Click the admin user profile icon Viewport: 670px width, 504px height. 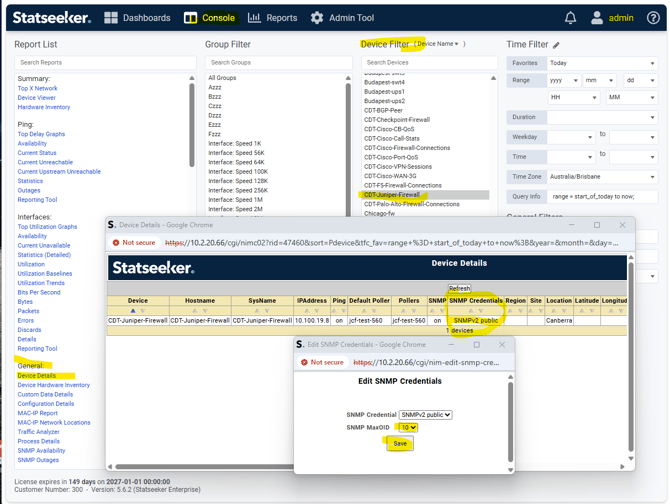597,18
